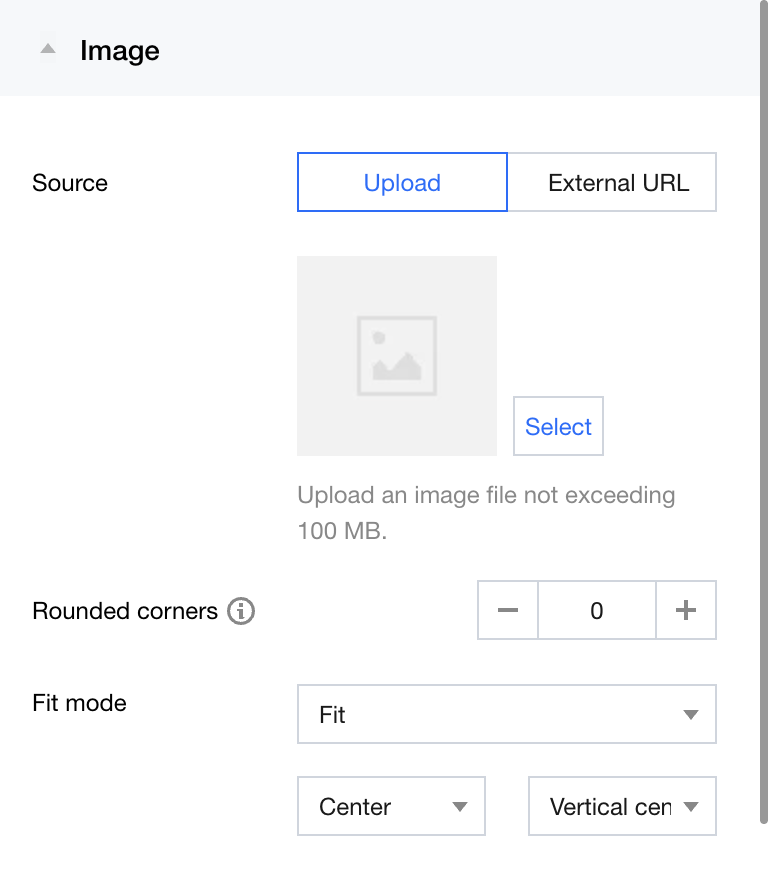The image size is (768, 882).
Task: Increase rounded corners with plus icon
Action: 686,610
